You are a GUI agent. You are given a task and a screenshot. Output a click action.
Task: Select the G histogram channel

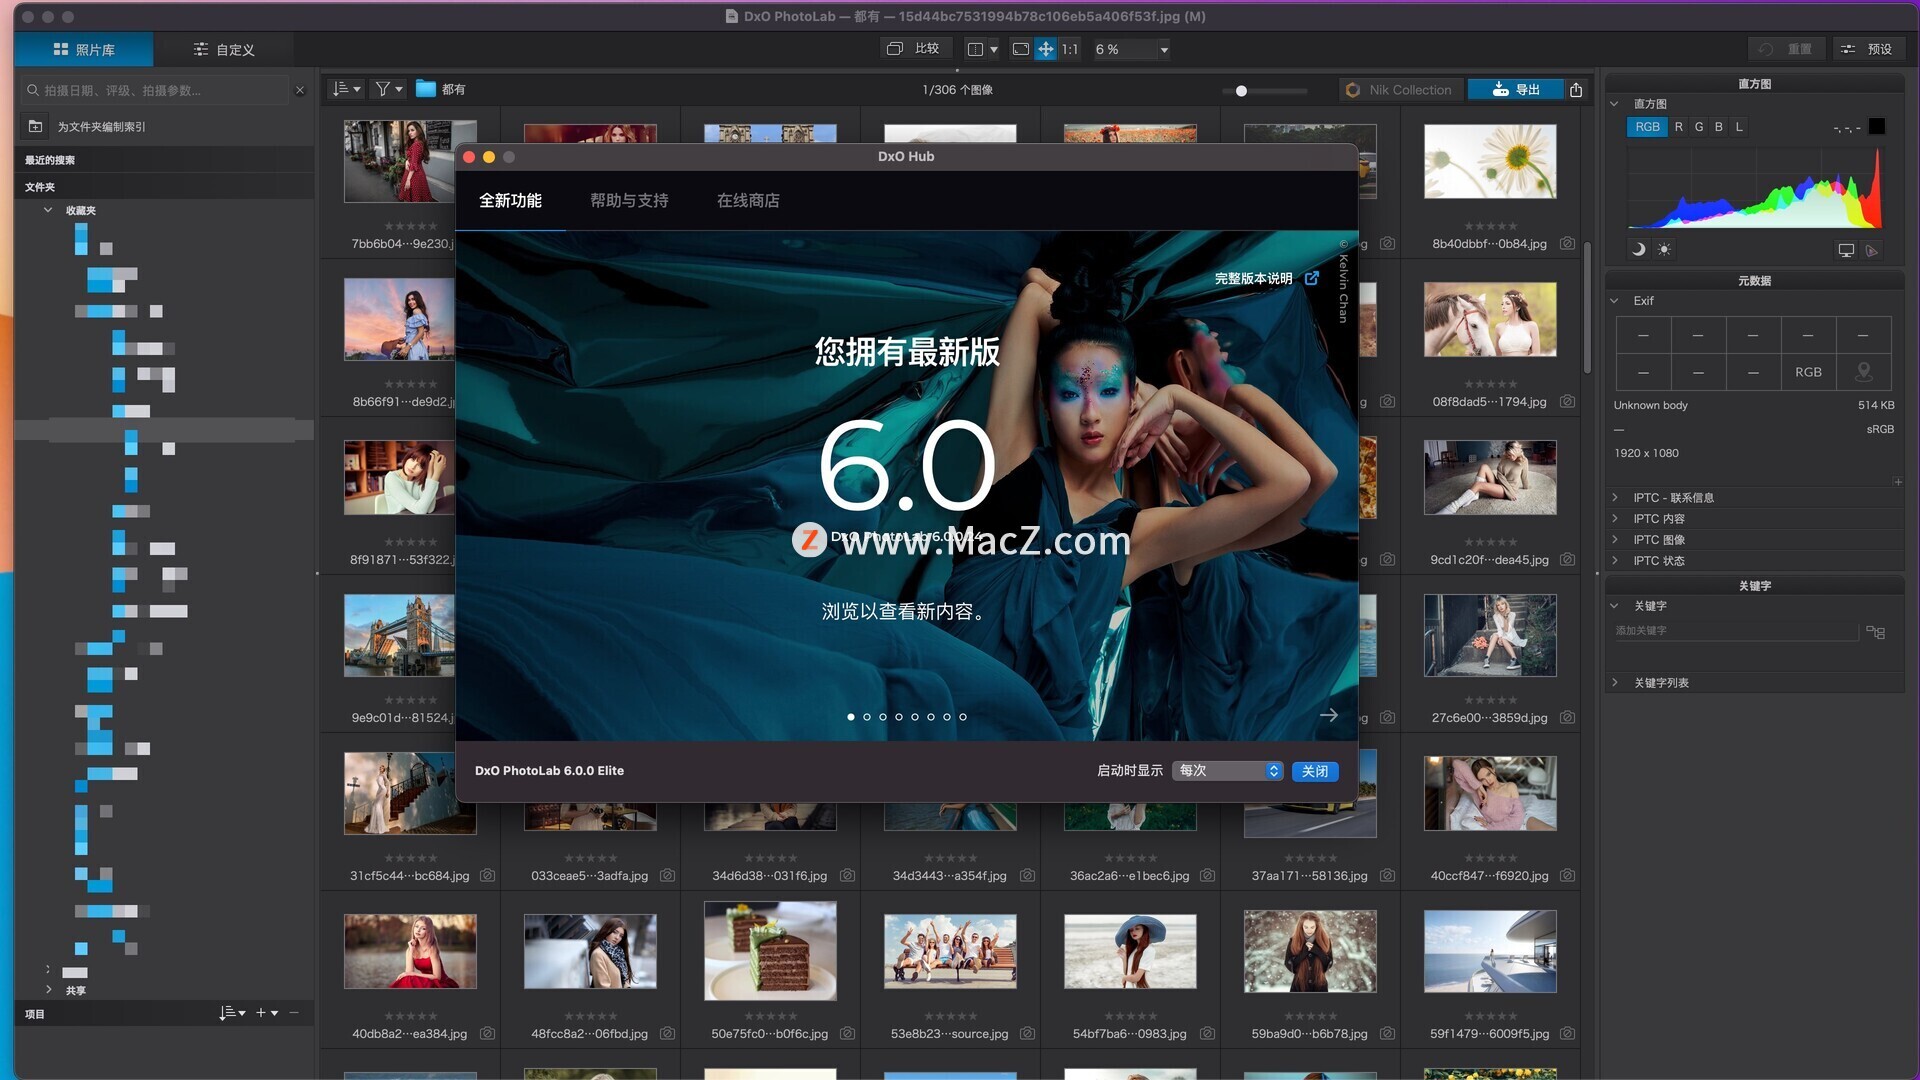click(x=1699, y=127)
